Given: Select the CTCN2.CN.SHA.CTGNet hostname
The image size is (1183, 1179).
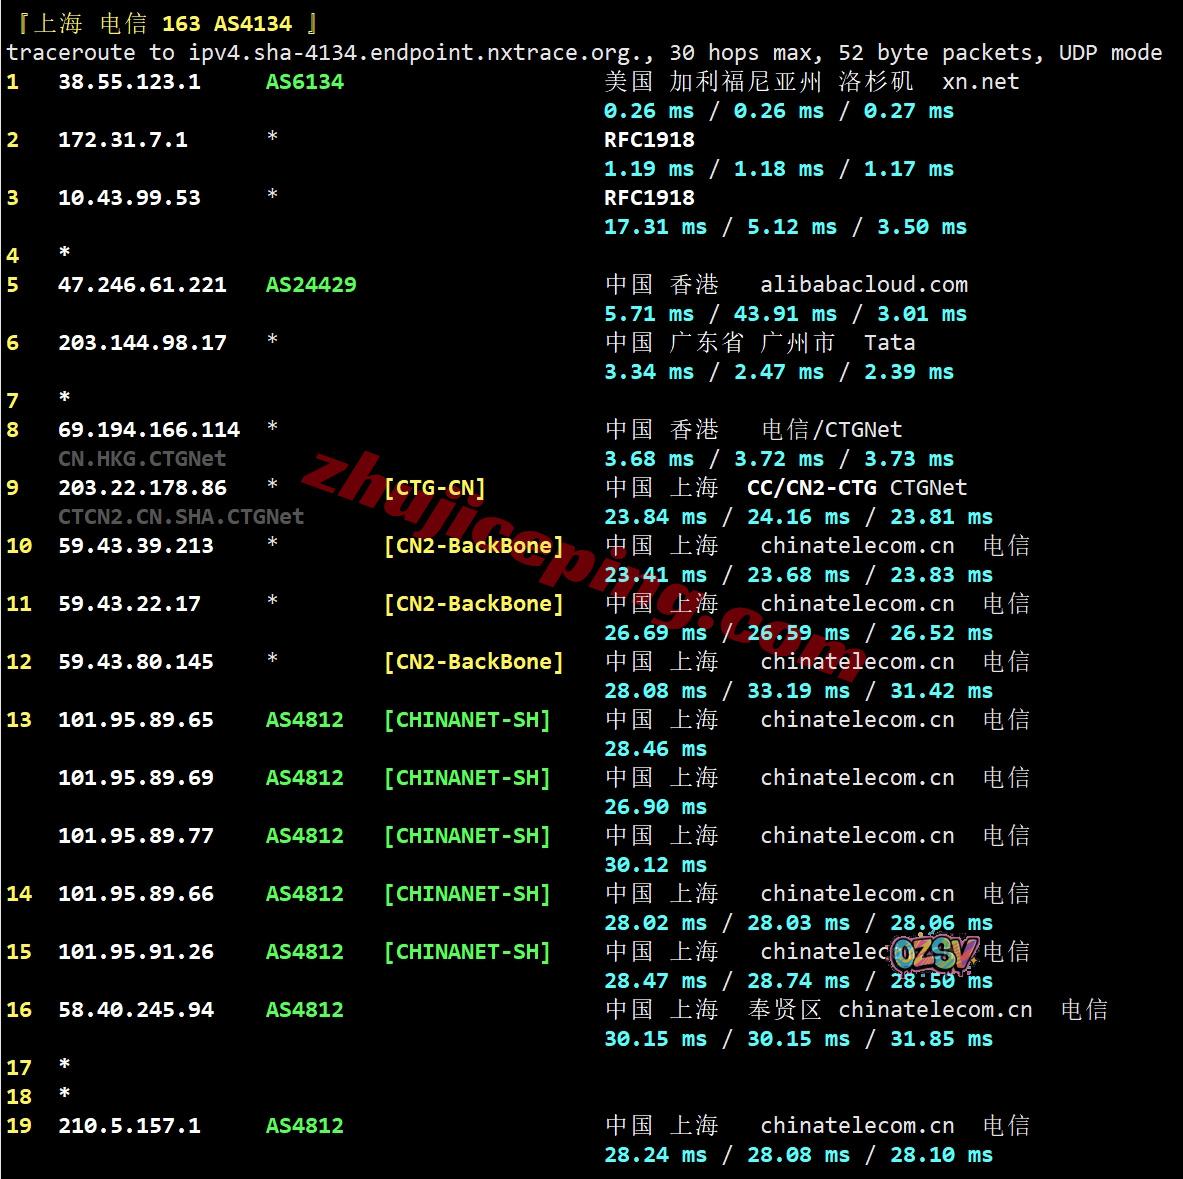Looking at the screenshot, I should pos(181,517).
